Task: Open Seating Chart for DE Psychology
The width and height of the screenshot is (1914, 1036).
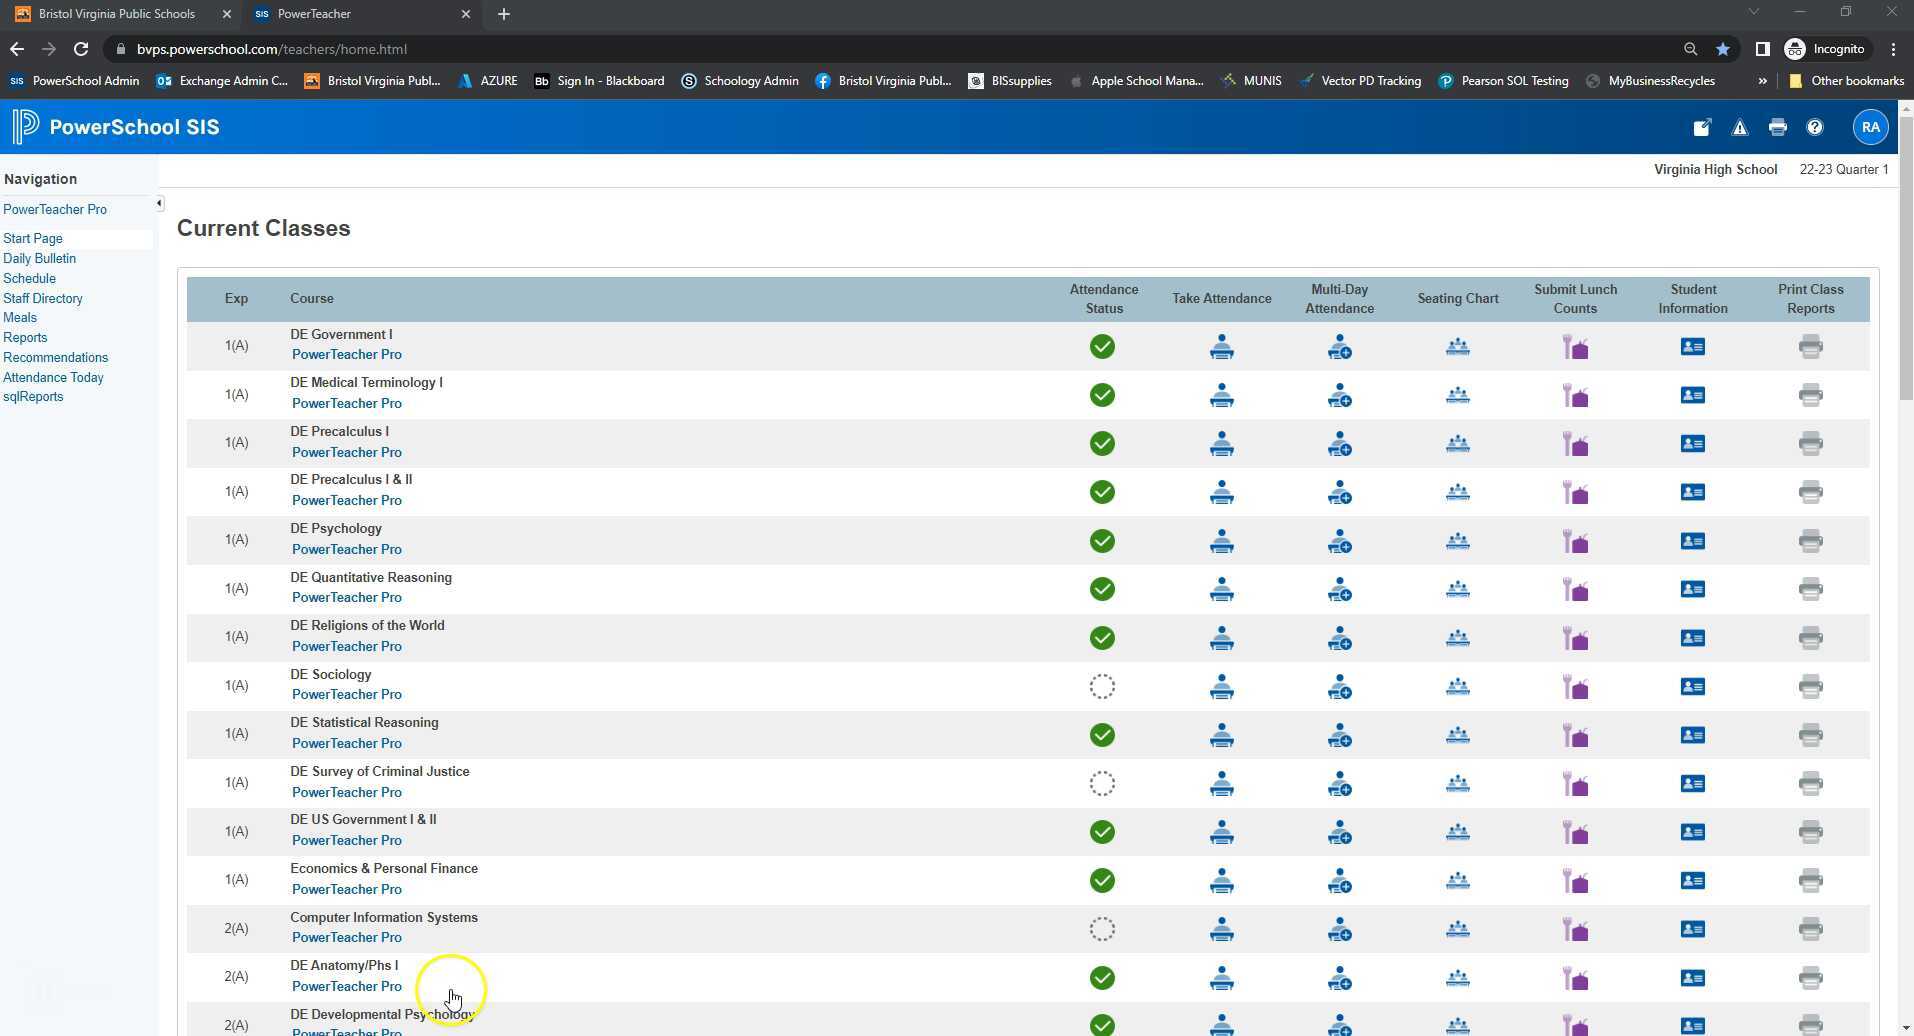Action: pyautogui.click(x=1457, y=541)
